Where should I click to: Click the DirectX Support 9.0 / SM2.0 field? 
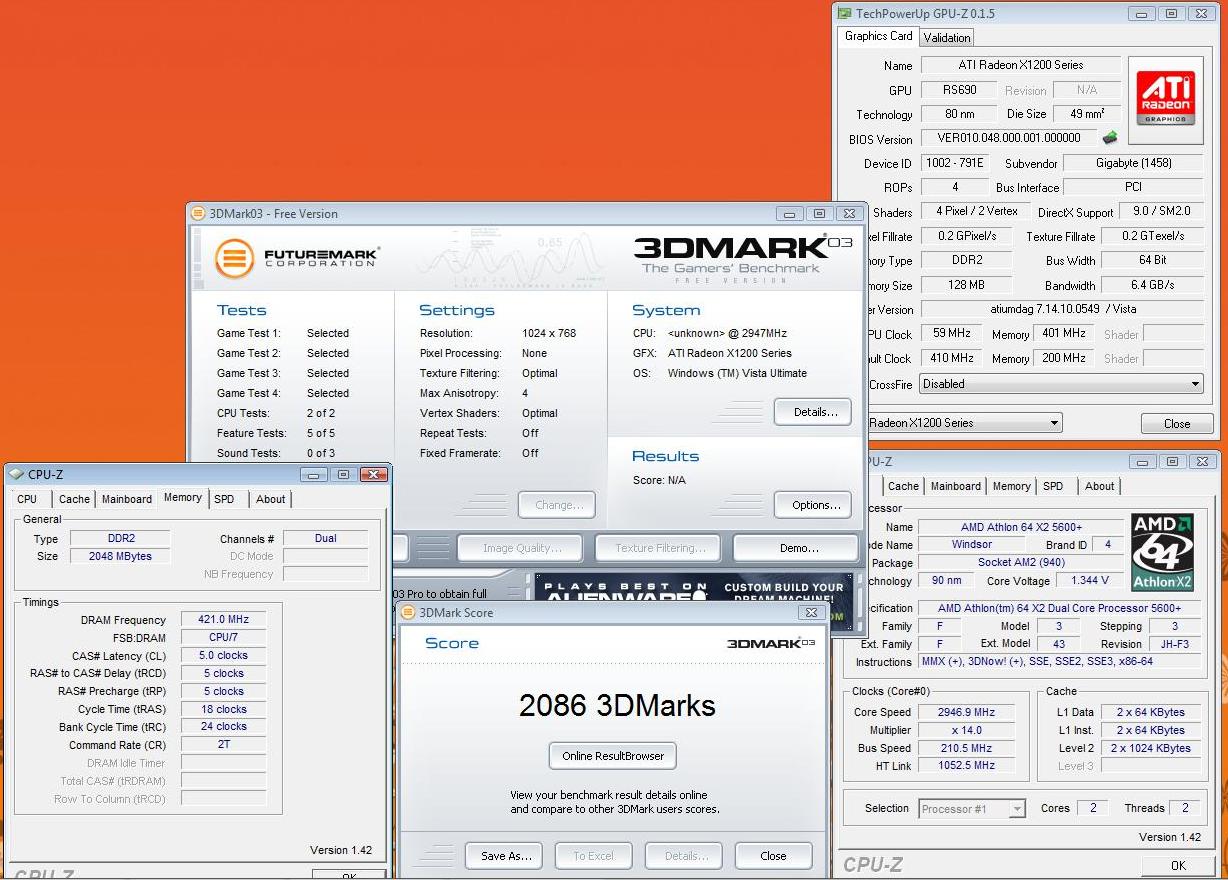coord(1161,212)
